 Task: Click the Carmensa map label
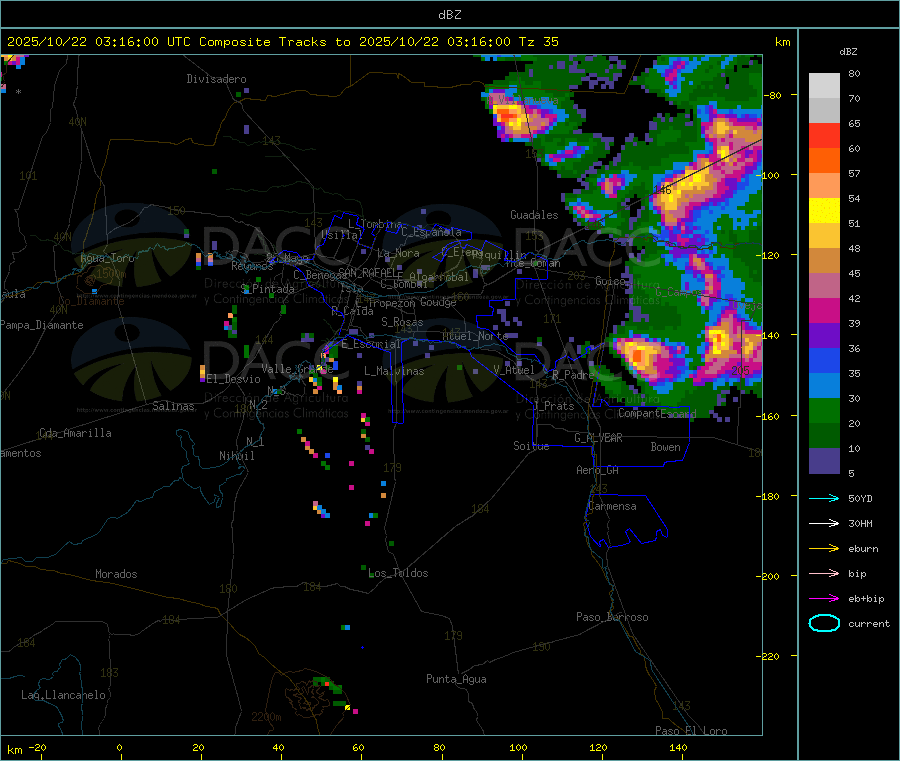point(612,506)
